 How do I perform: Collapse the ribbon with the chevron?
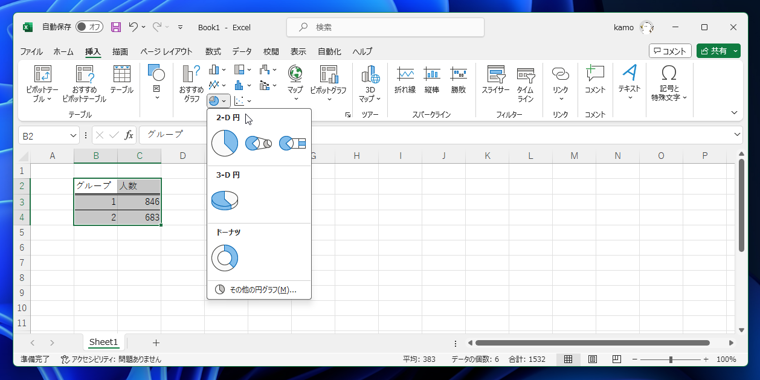coord(734,112)
